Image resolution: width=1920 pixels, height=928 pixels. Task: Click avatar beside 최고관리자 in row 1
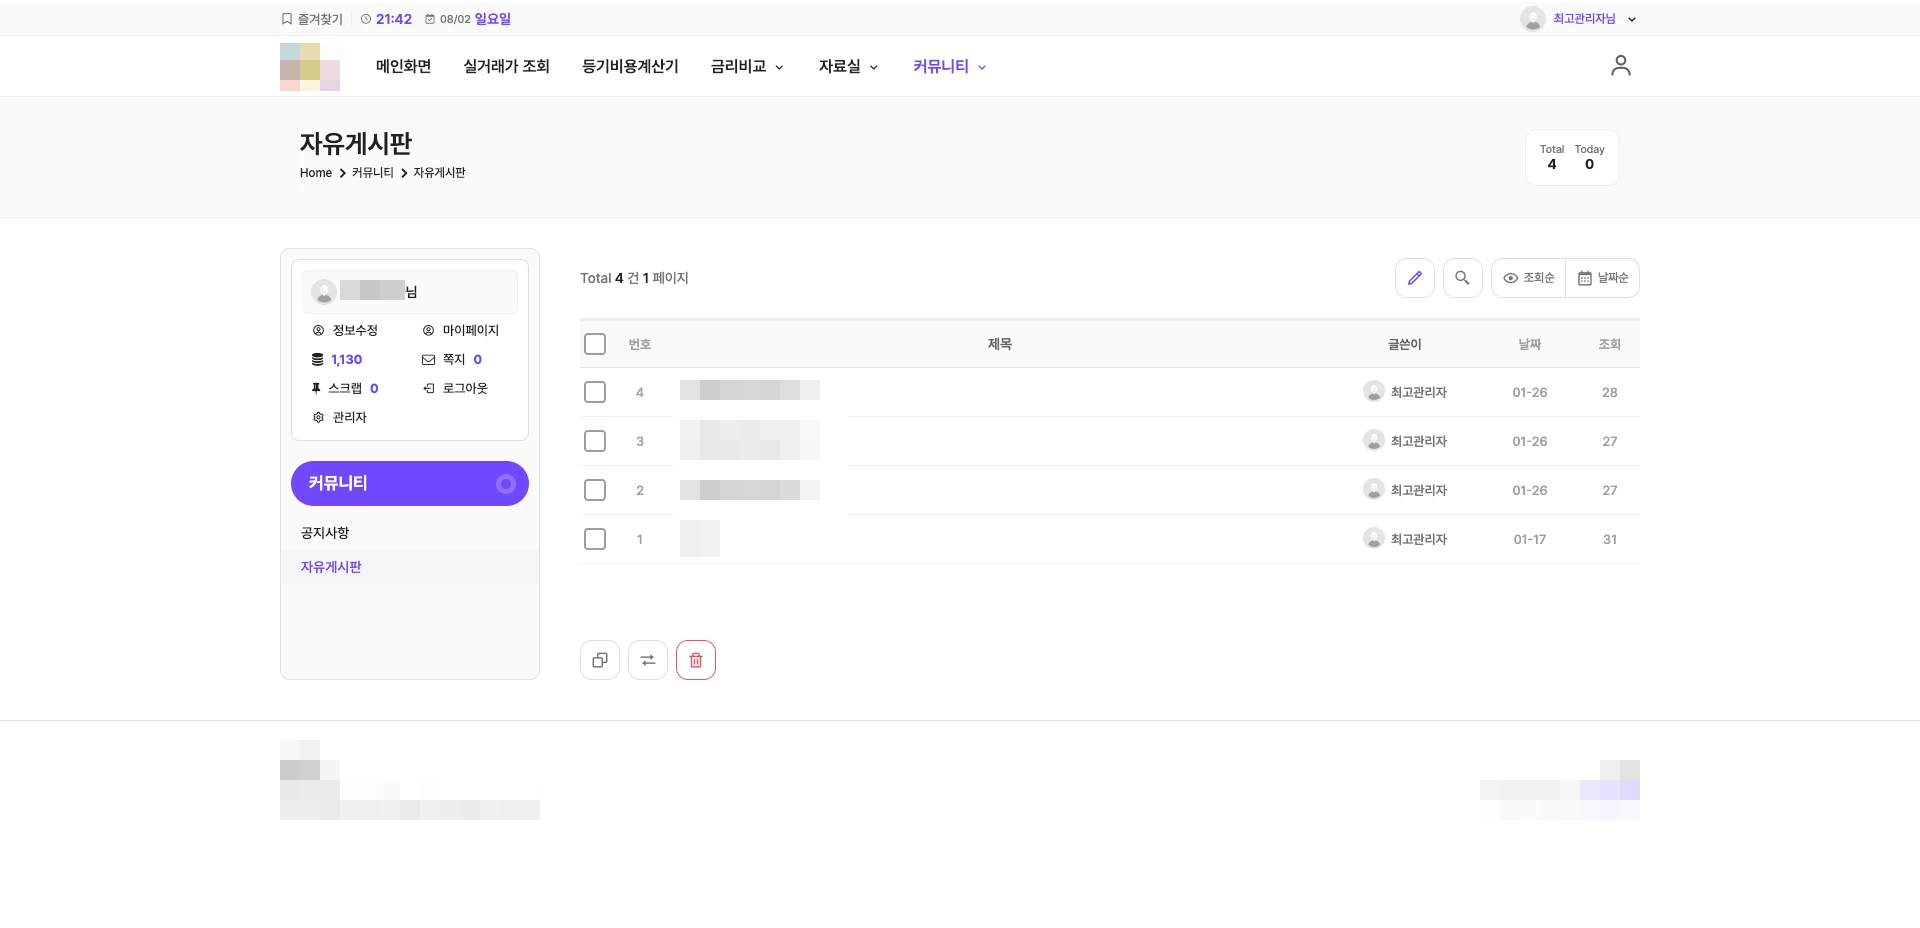1374,539
